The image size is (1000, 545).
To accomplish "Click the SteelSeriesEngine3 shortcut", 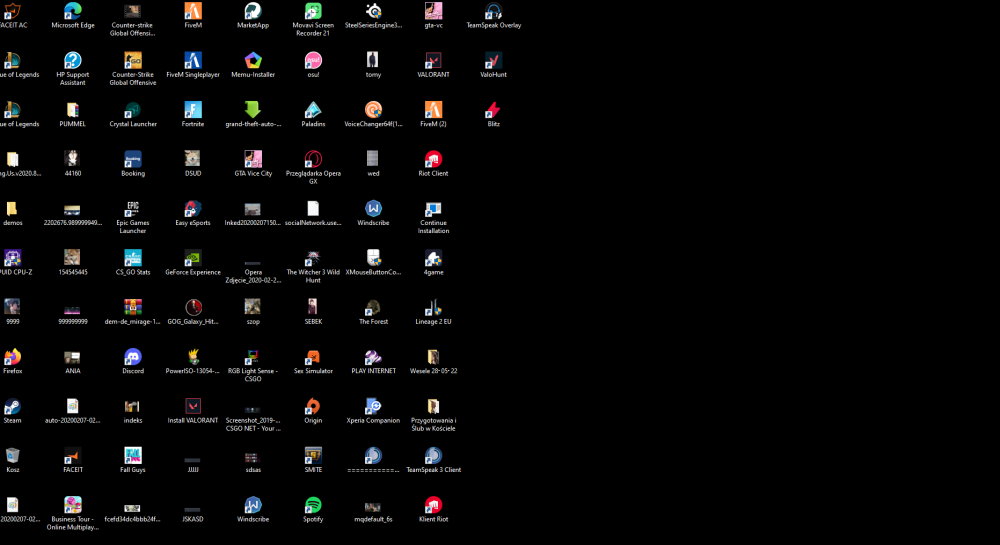I will (x=373, y=11).
